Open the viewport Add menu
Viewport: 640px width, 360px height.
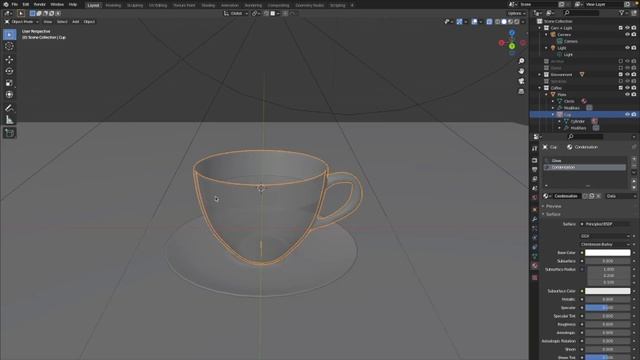[76, 22]
